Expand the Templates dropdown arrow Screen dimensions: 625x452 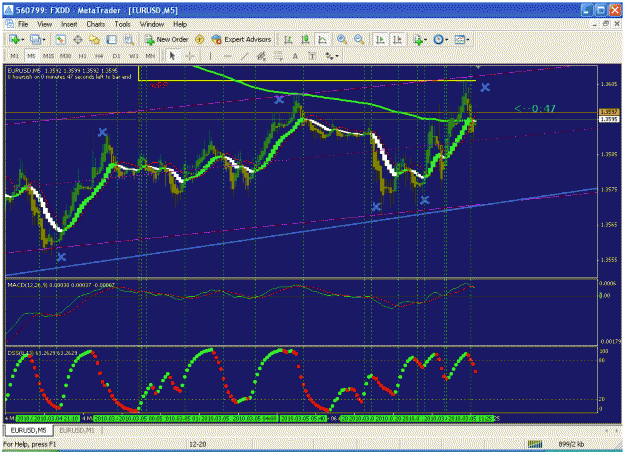[x=468, y=40]
